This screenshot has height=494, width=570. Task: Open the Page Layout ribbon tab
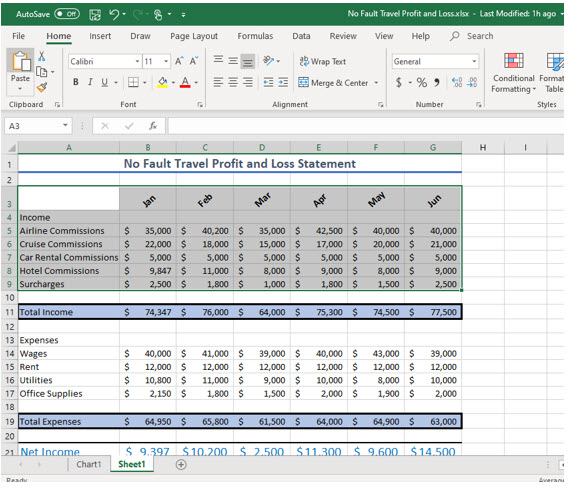tap(194, 36)
